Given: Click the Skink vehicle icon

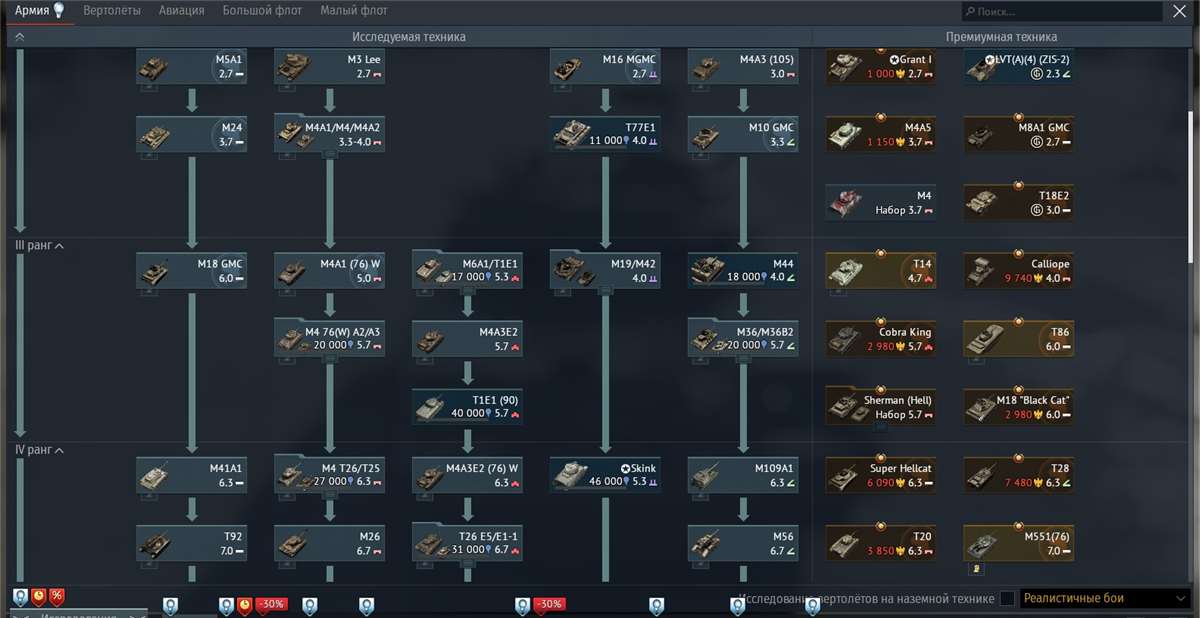Looking at the screenshot, I should (x=605, y=474).
